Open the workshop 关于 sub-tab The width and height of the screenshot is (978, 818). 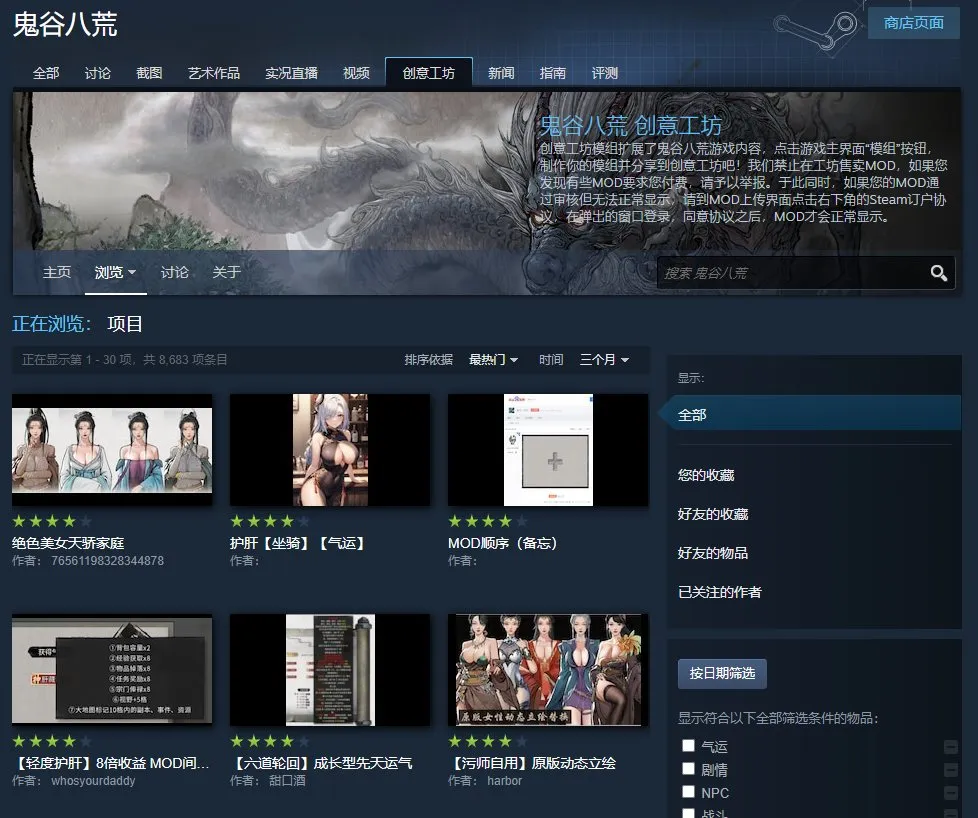pyautogui.click(x=226, y=272)
